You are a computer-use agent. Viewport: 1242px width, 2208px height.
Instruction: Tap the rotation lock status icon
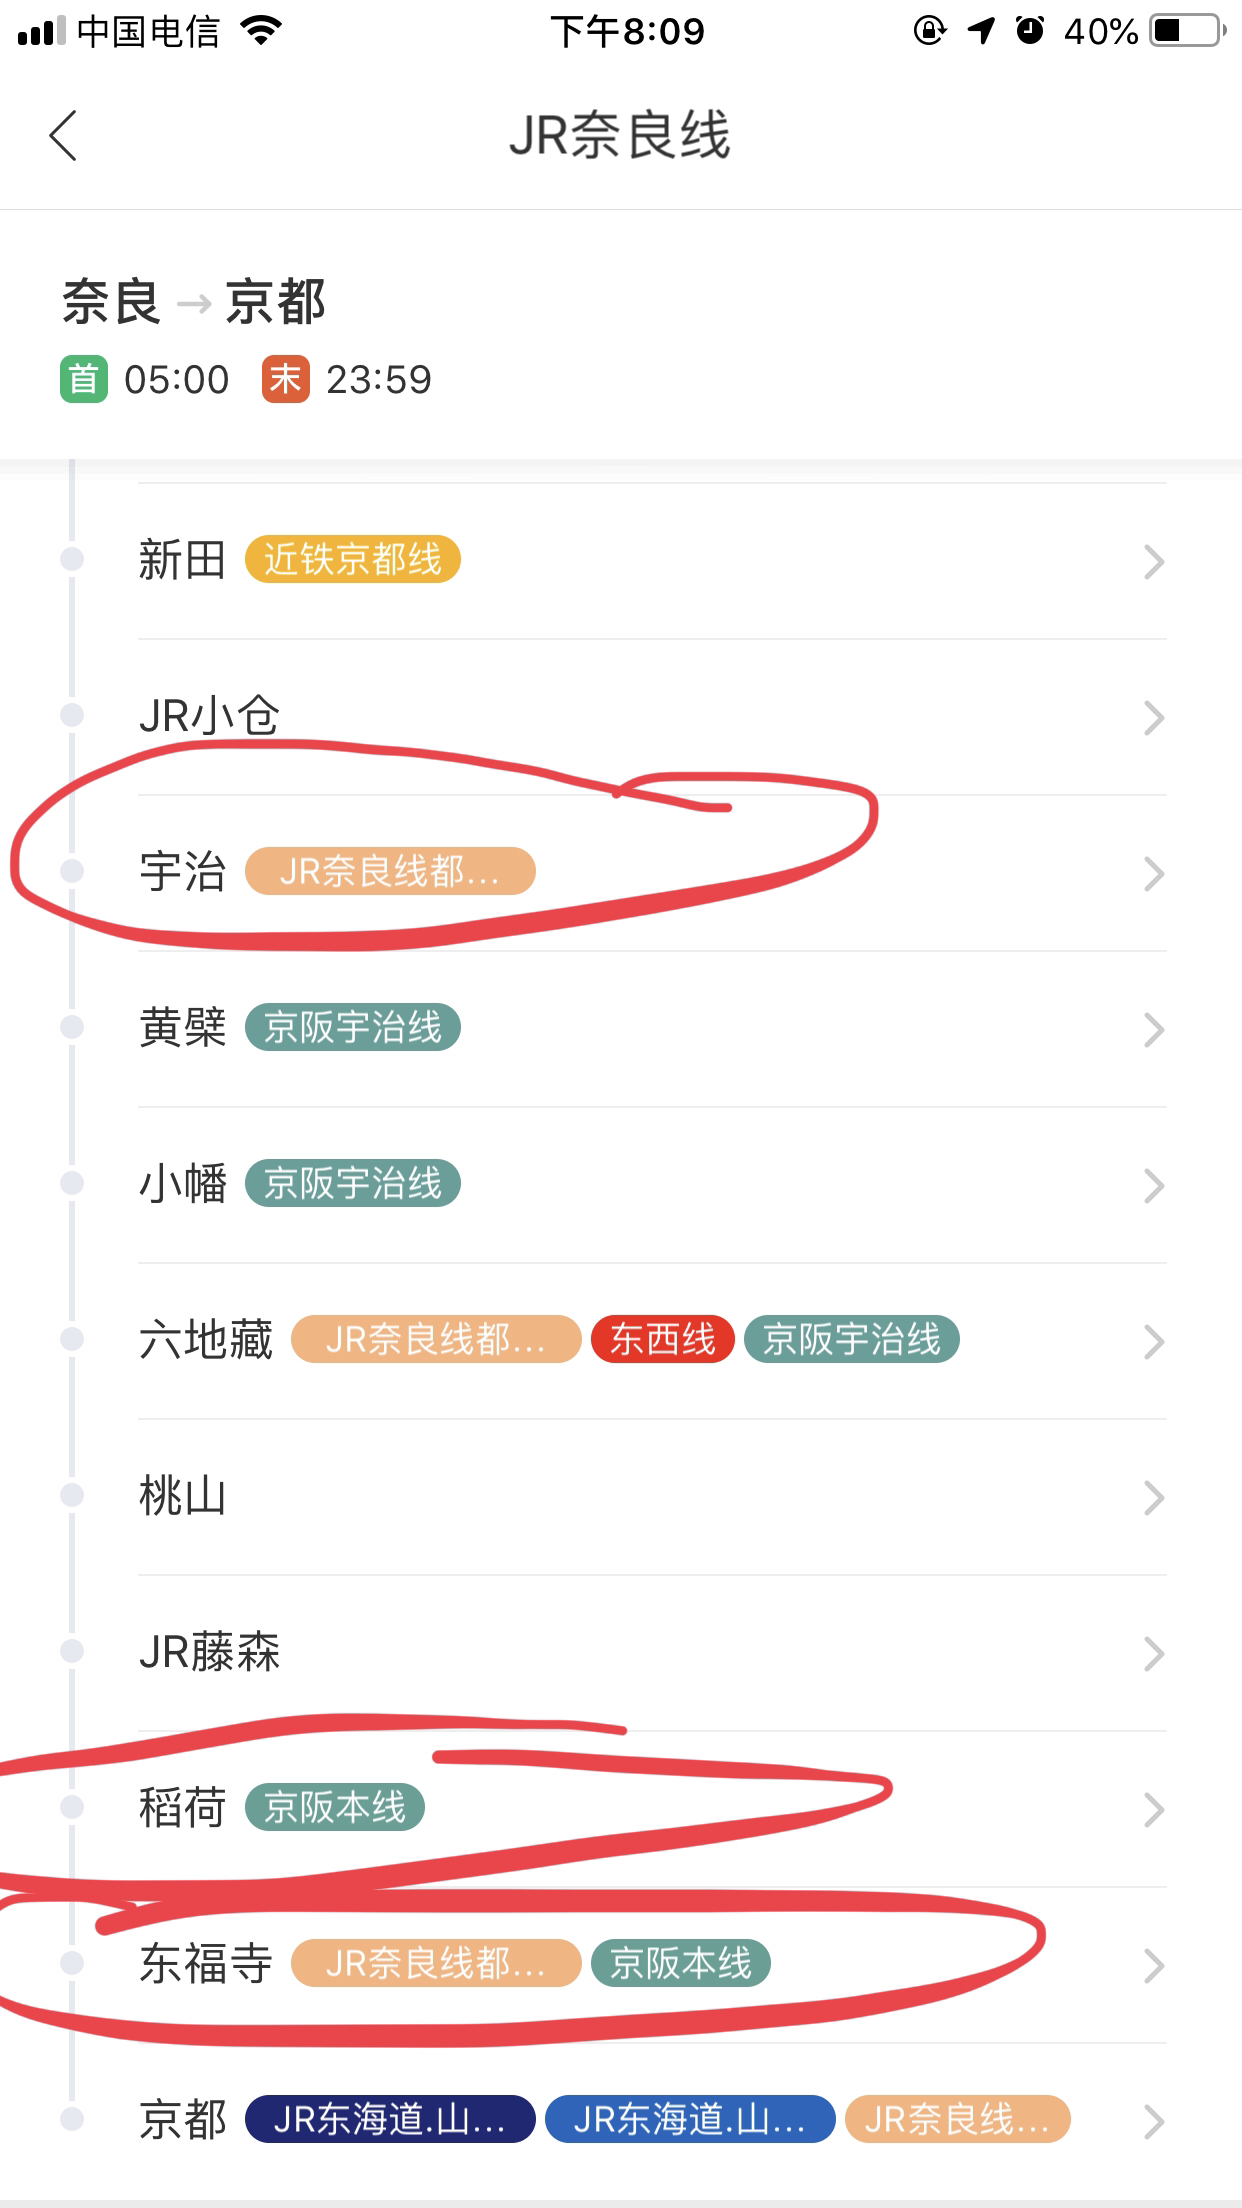click(x=929, y=32)
